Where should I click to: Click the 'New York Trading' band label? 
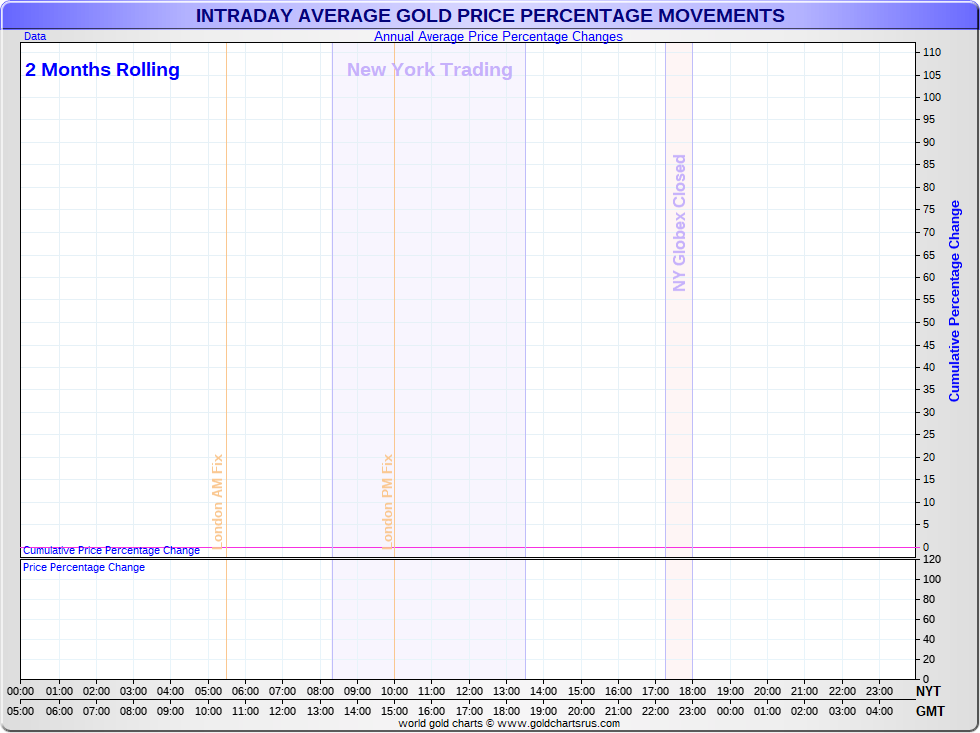pyautogui.click(x=429, y=69)
